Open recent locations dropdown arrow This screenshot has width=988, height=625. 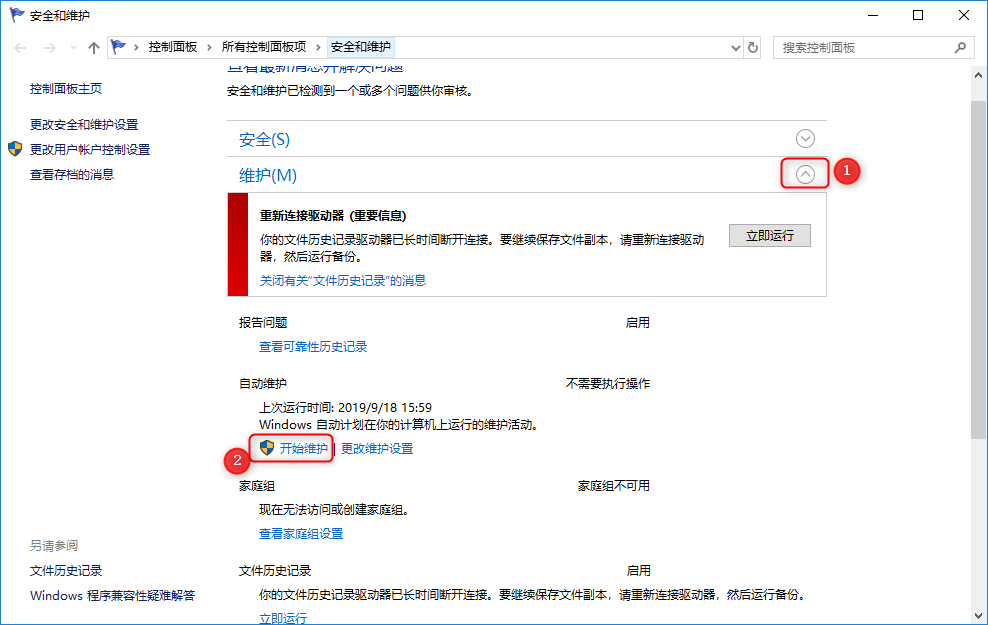74,48
